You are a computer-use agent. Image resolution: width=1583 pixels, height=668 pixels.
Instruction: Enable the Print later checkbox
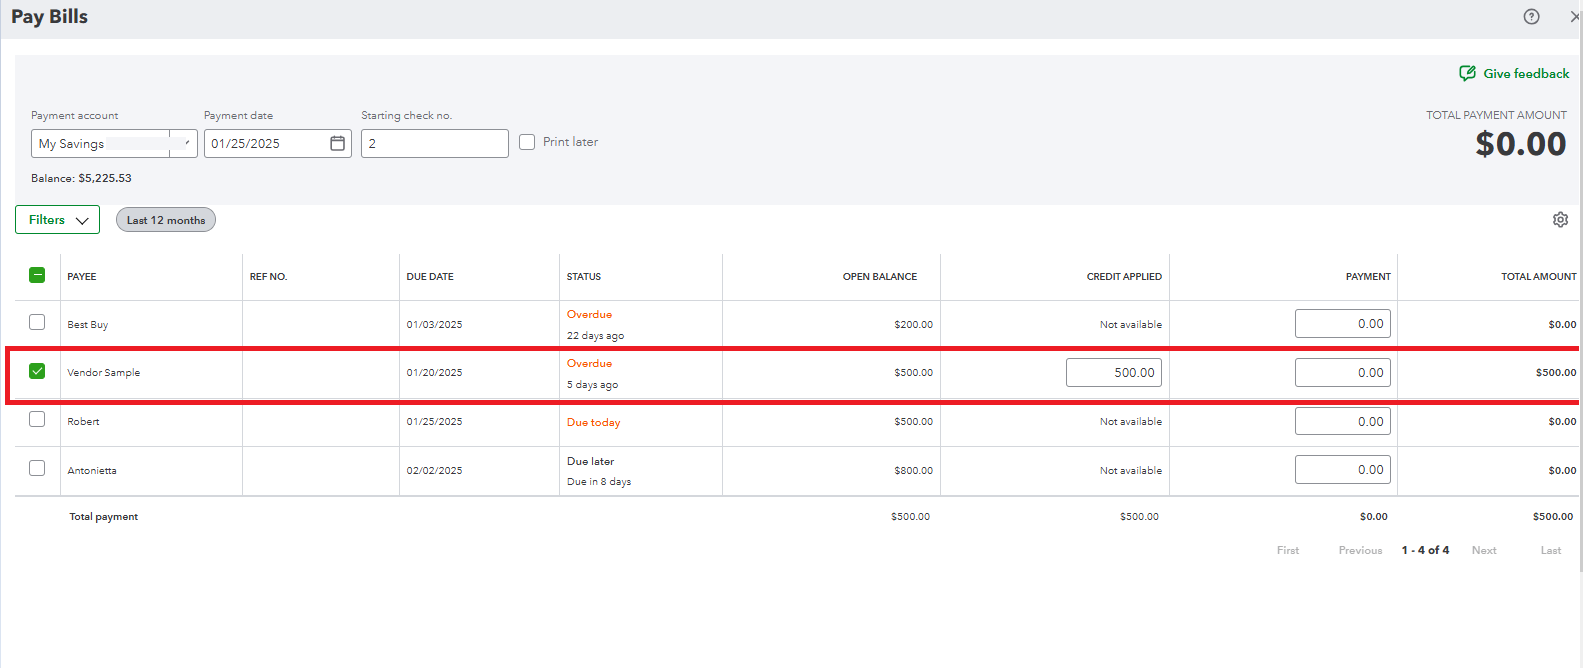(527, 143)
